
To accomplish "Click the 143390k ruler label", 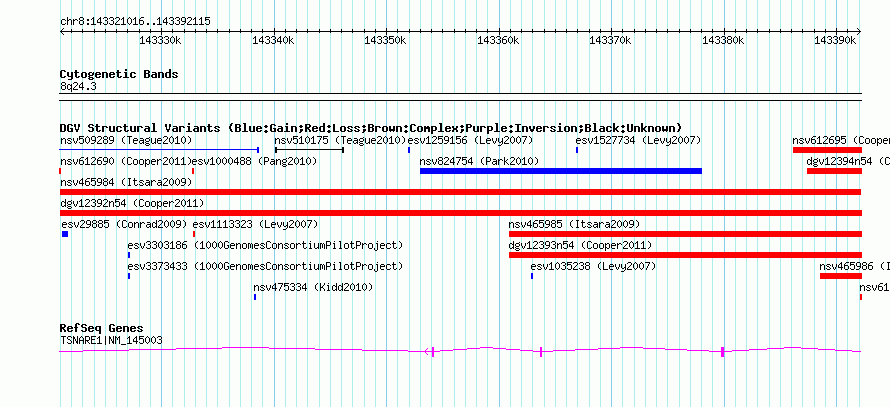I will [836, 41].
